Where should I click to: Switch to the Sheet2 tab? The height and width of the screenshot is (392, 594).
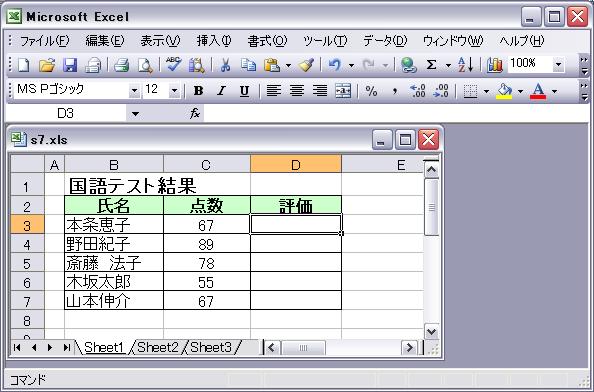coord(158,347)
